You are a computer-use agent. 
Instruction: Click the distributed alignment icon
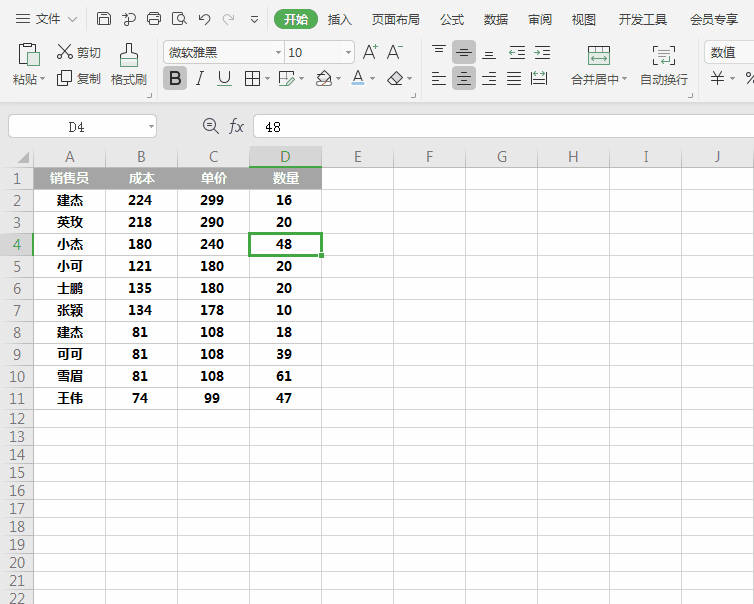click(x=539, y=78)
